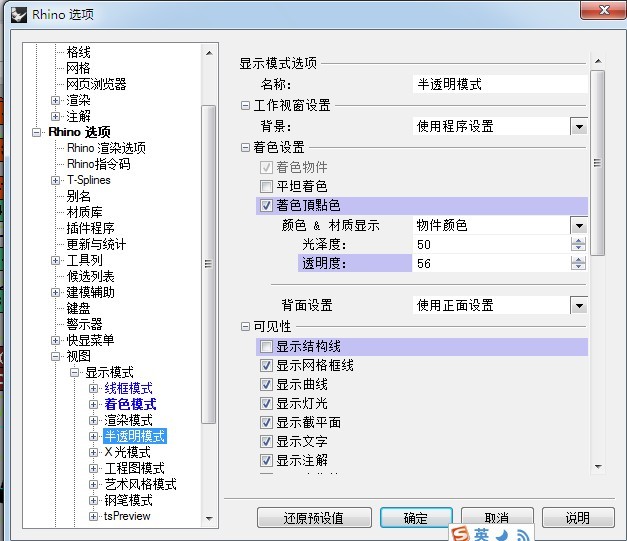Select 钢笔模式 display mode
The image size is (627, 541).
(x=128, y=500)
